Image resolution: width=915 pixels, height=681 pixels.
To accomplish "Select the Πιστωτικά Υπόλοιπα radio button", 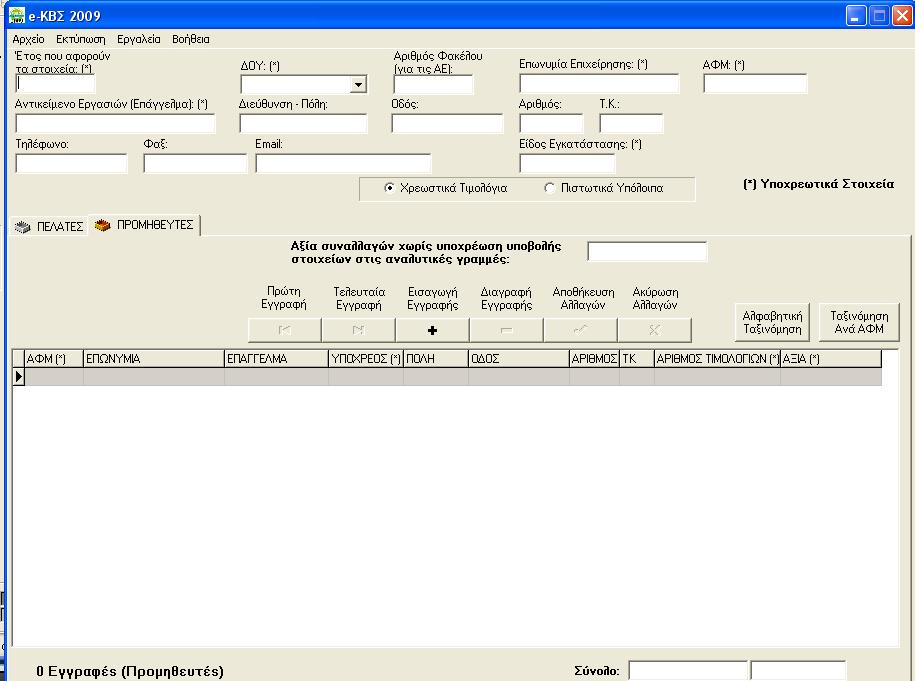I will coord(549,188).
